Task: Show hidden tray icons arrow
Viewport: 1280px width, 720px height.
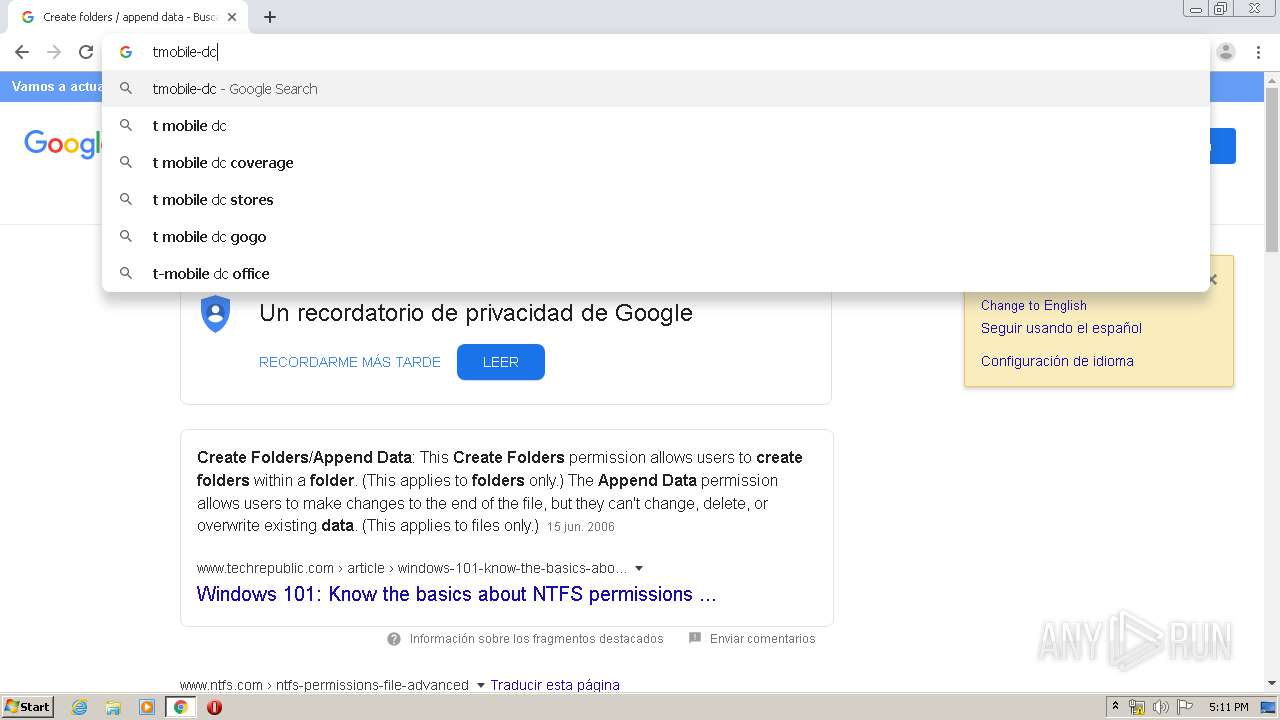Action: [1115, 707]
